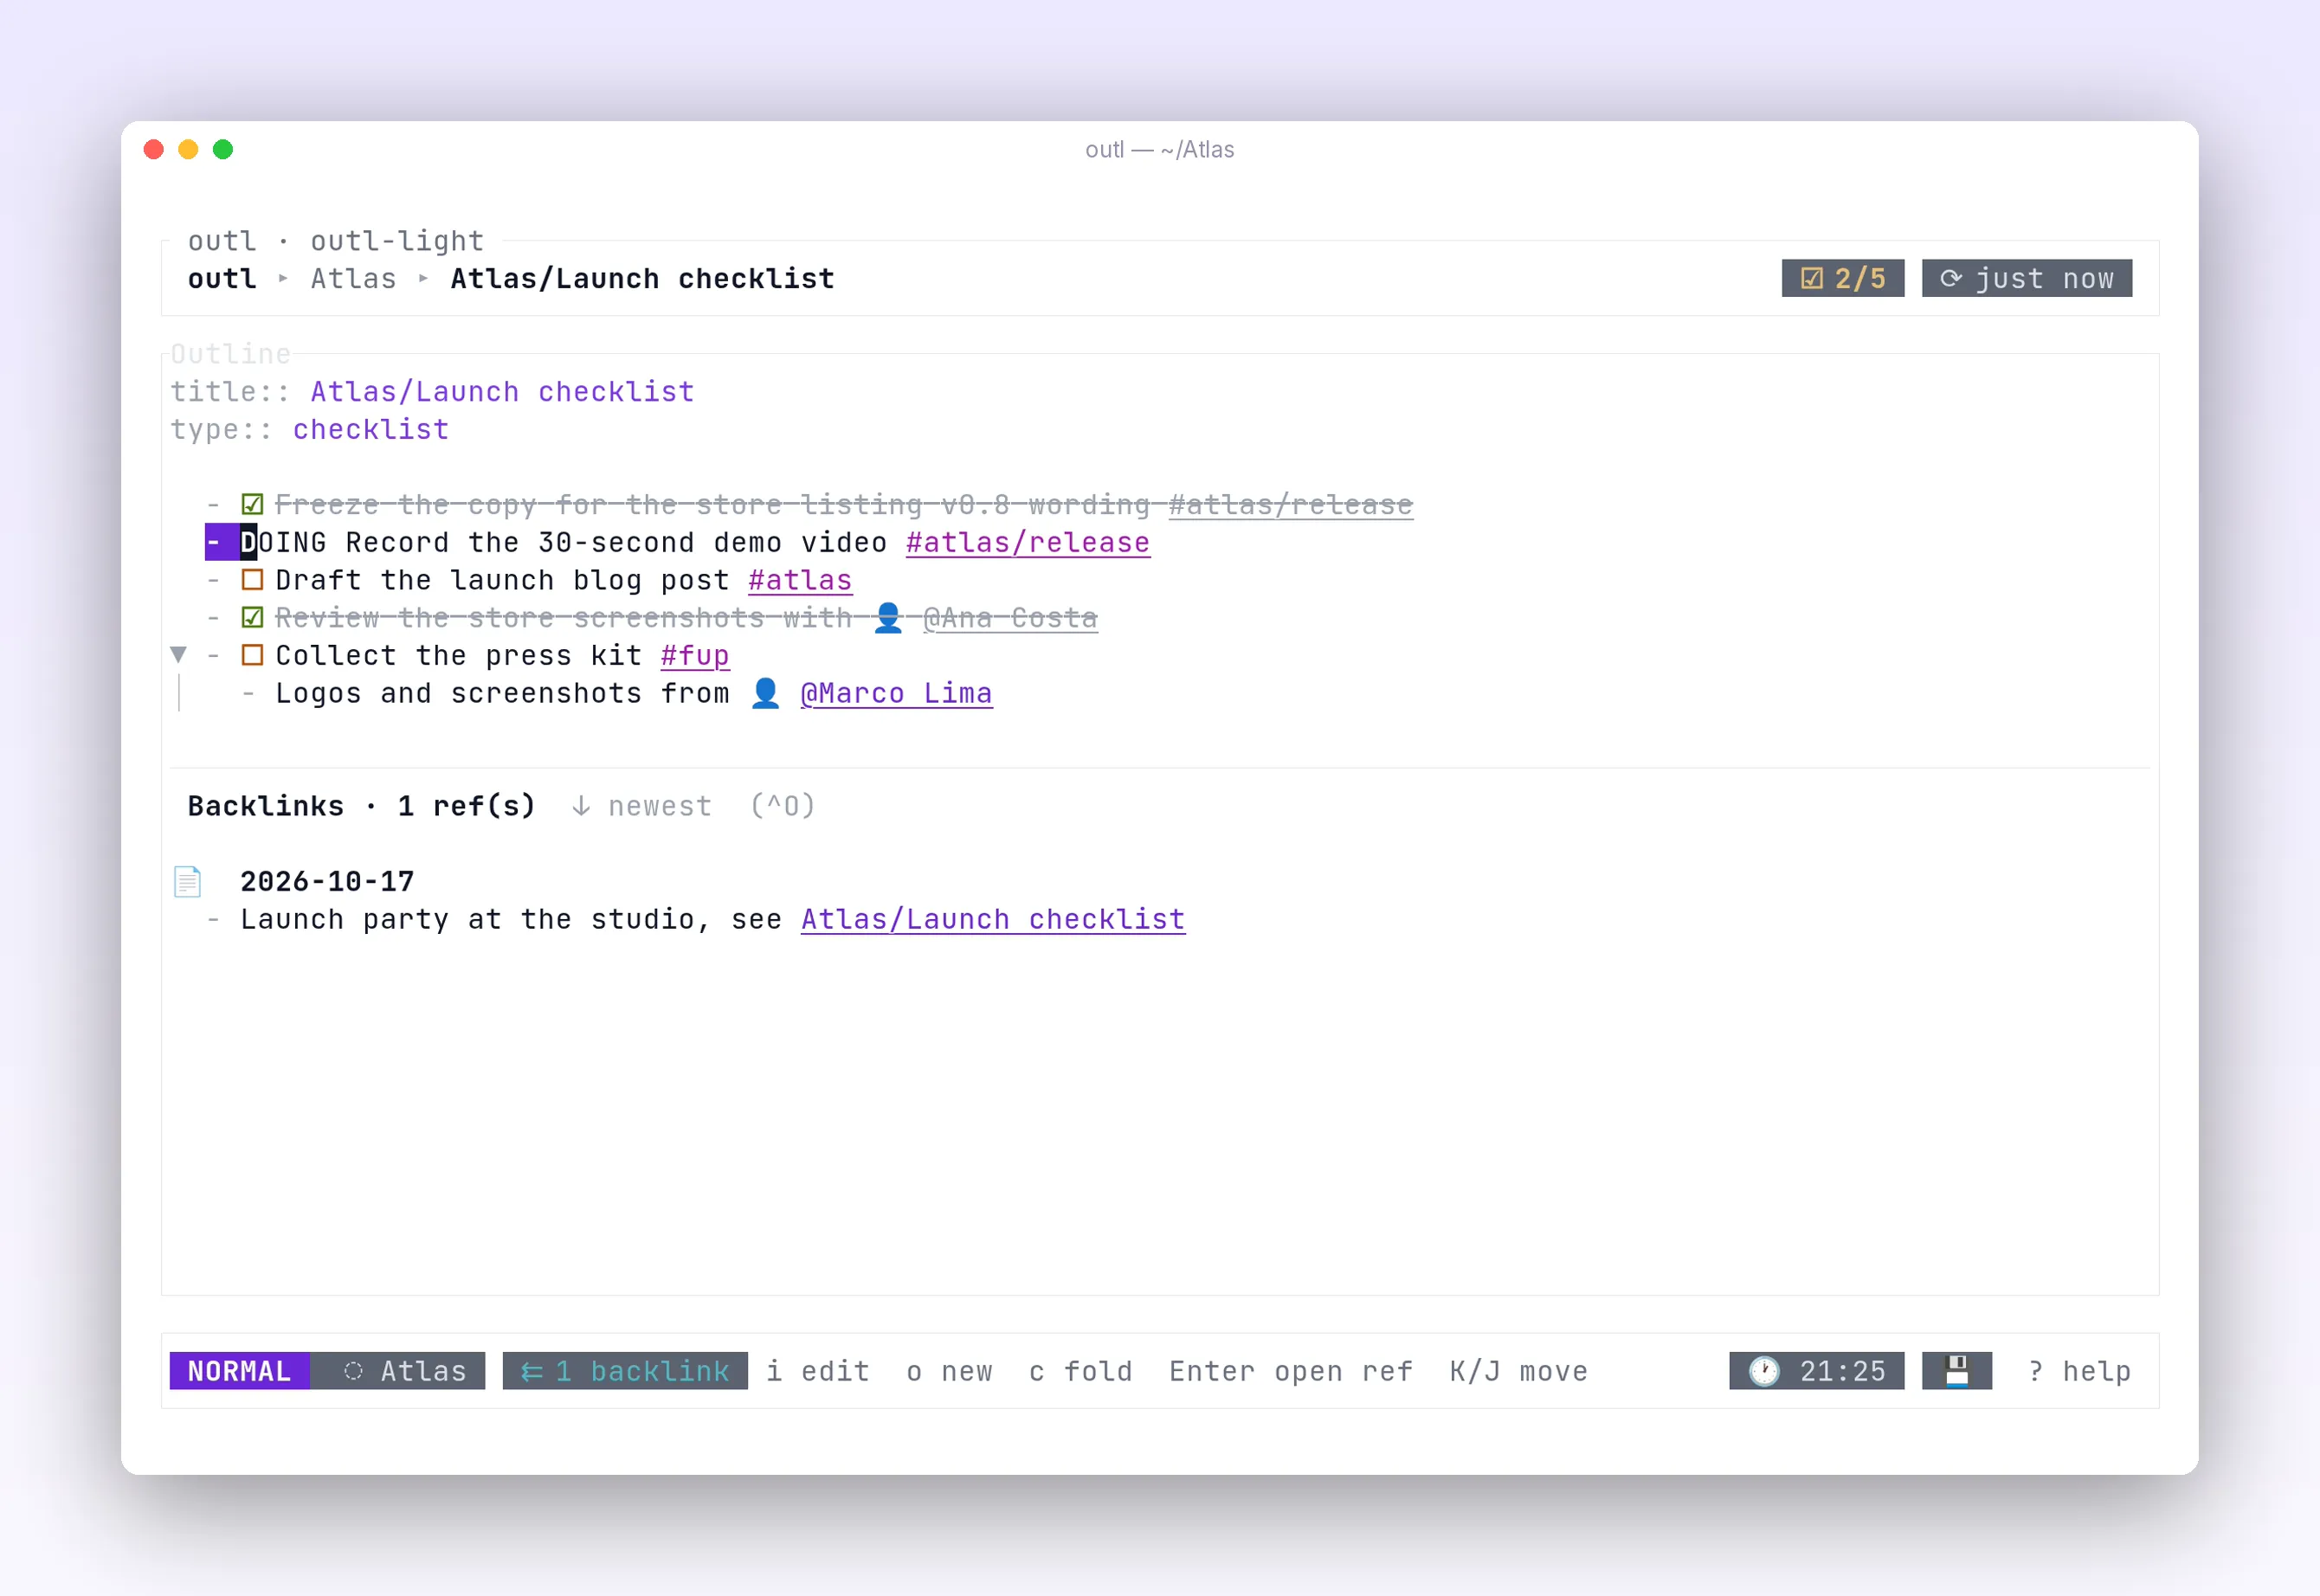Open the struck-through #atlas/release tag

point(1291,505)
